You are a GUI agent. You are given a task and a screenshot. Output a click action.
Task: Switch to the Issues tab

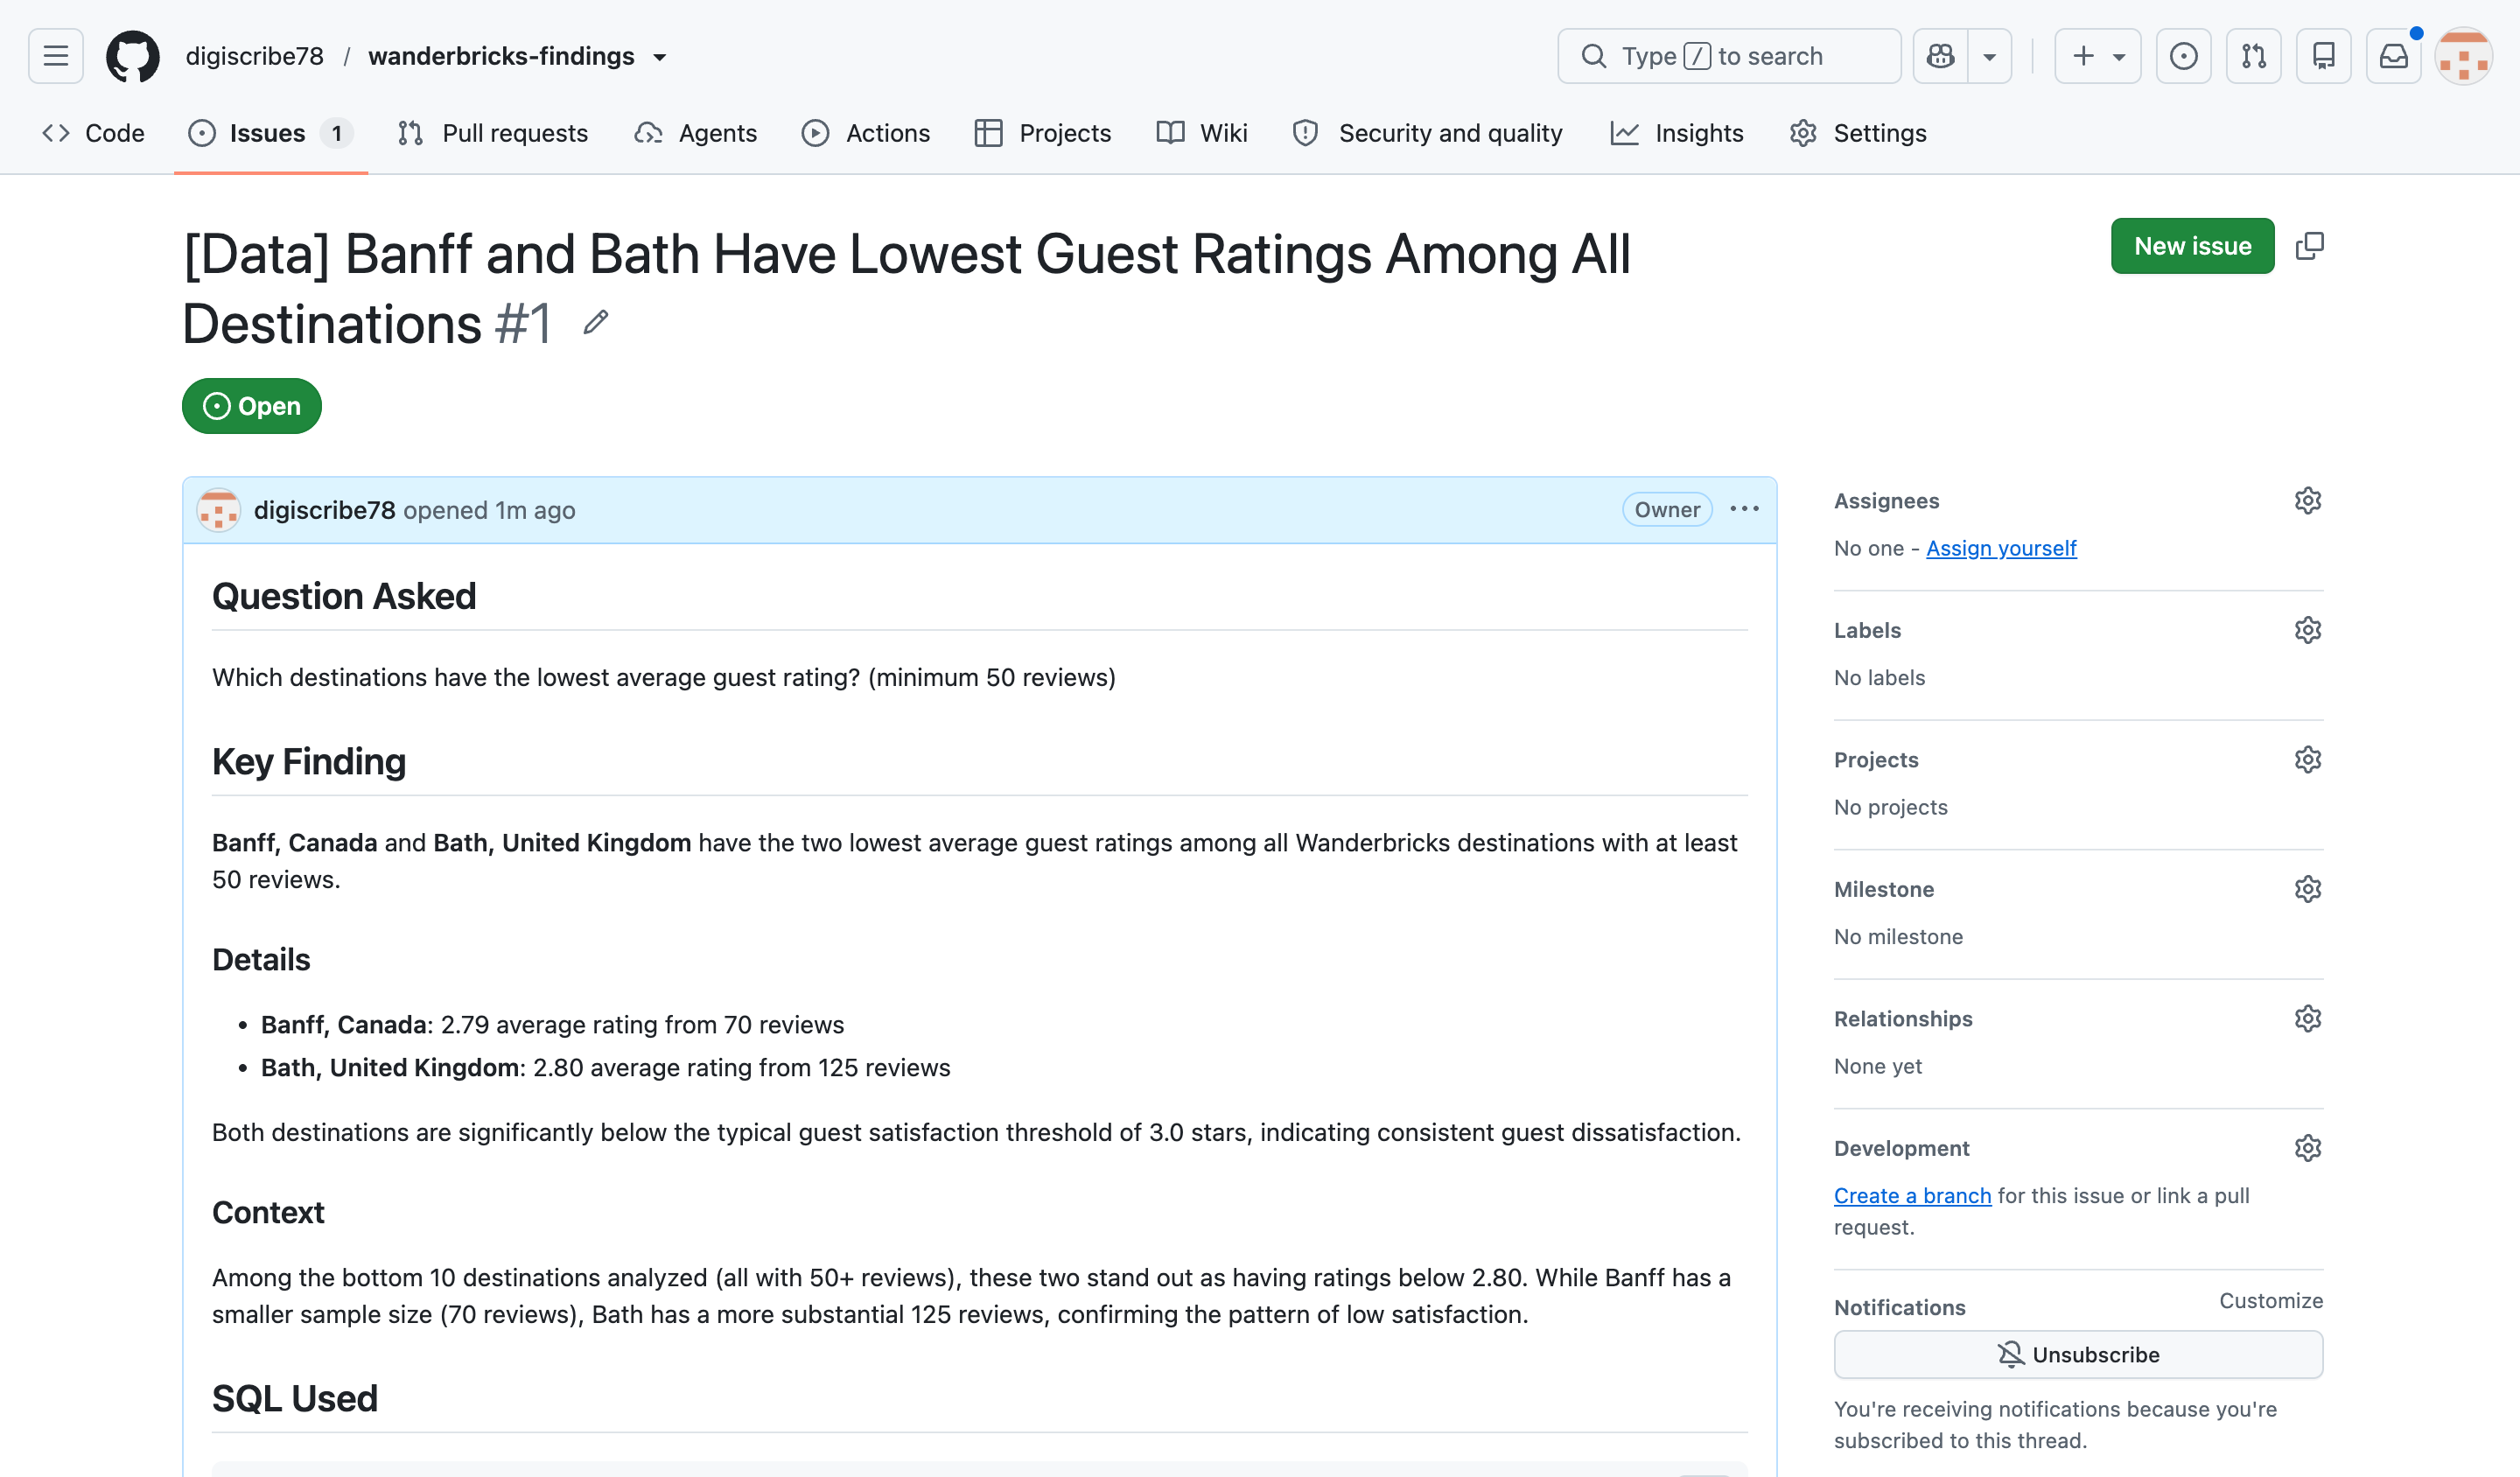point(270,133)
